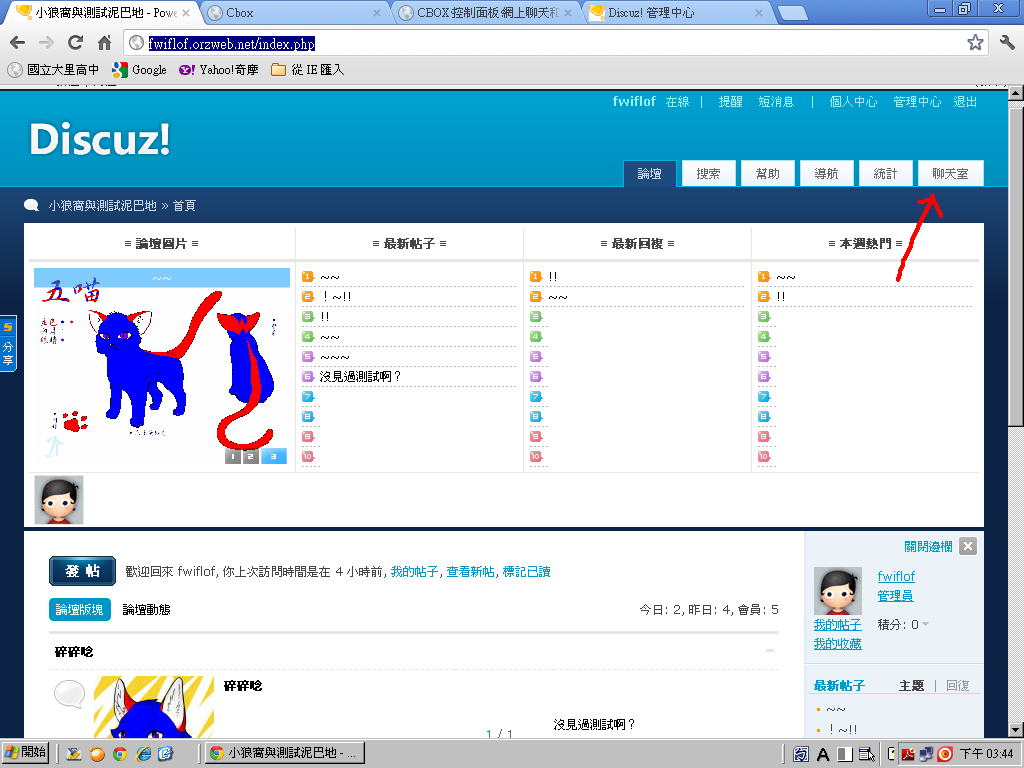Reload the page with refresh icon
Image resolution: width=1024 pixels, height=768 pixels.
pyautogui.click(x=75, y=43)
